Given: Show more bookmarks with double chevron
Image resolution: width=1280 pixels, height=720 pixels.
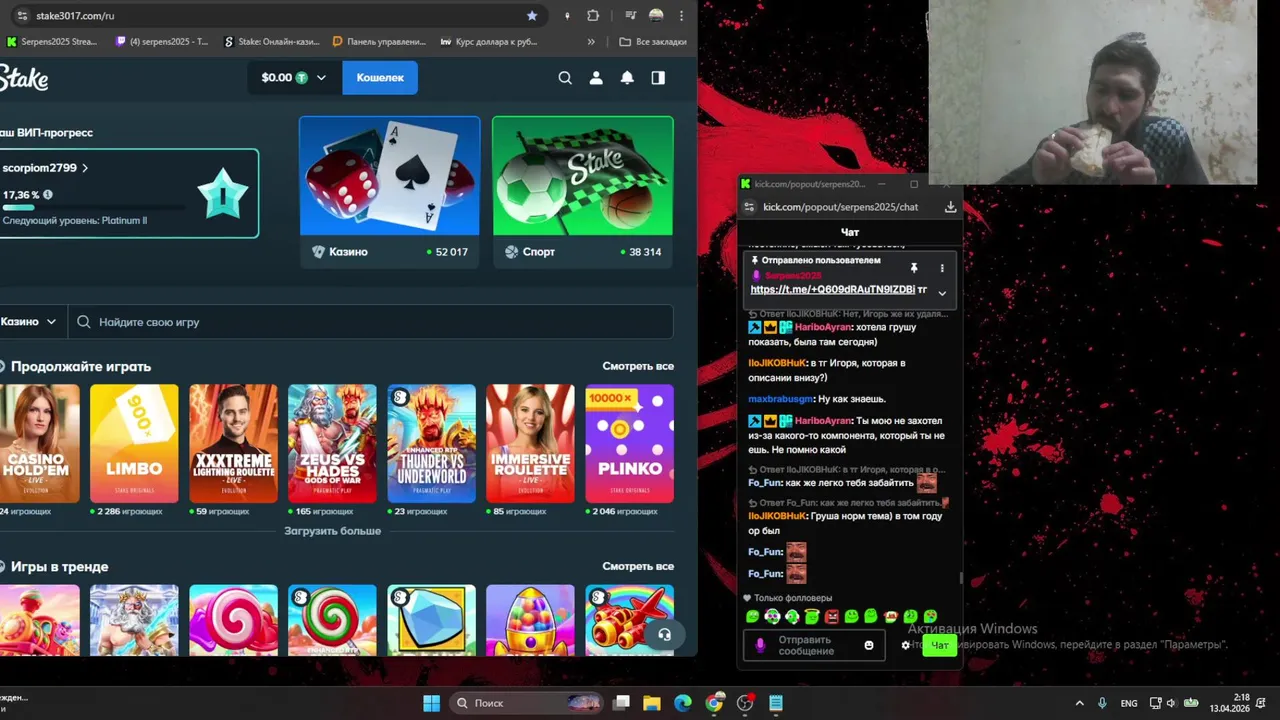Looking at the screenshot, I should coord(591,42).
